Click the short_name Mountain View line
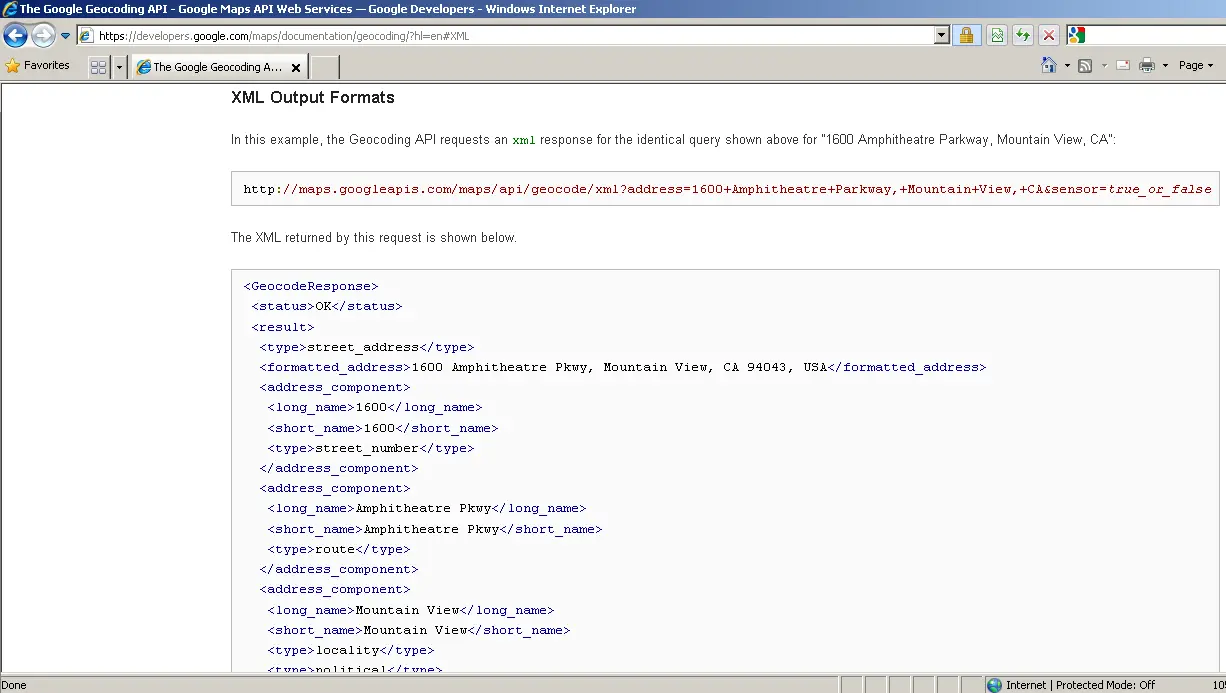The image size is (1226, 693). pyautogui.click(x=419, y=630)
